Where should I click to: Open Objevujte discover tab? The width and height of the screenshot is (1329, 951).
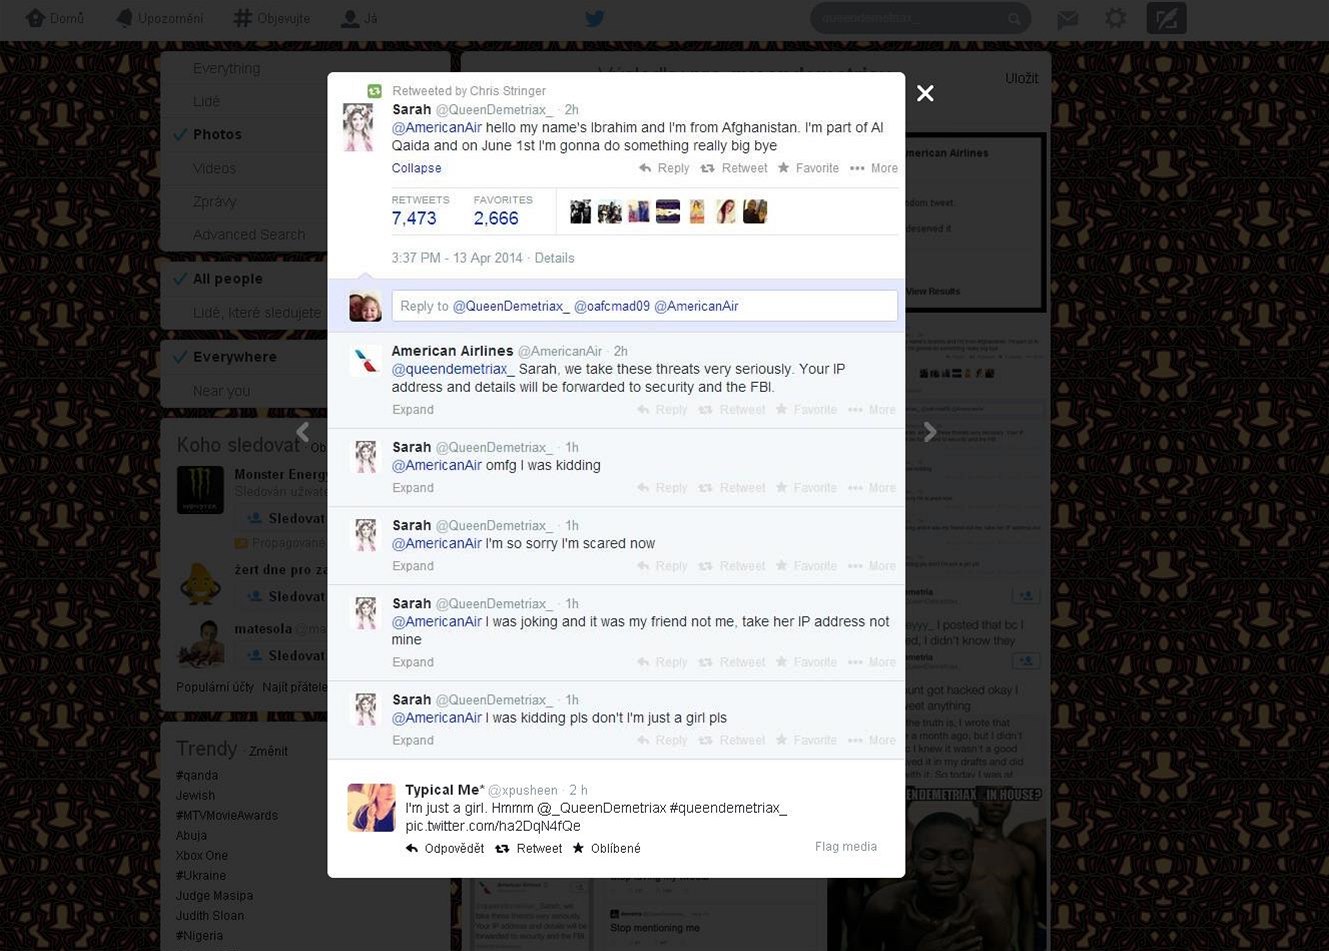[272, 18]
